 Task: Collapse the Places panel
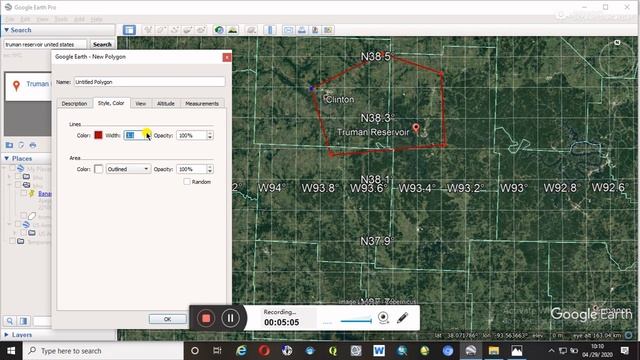point(7,158)
